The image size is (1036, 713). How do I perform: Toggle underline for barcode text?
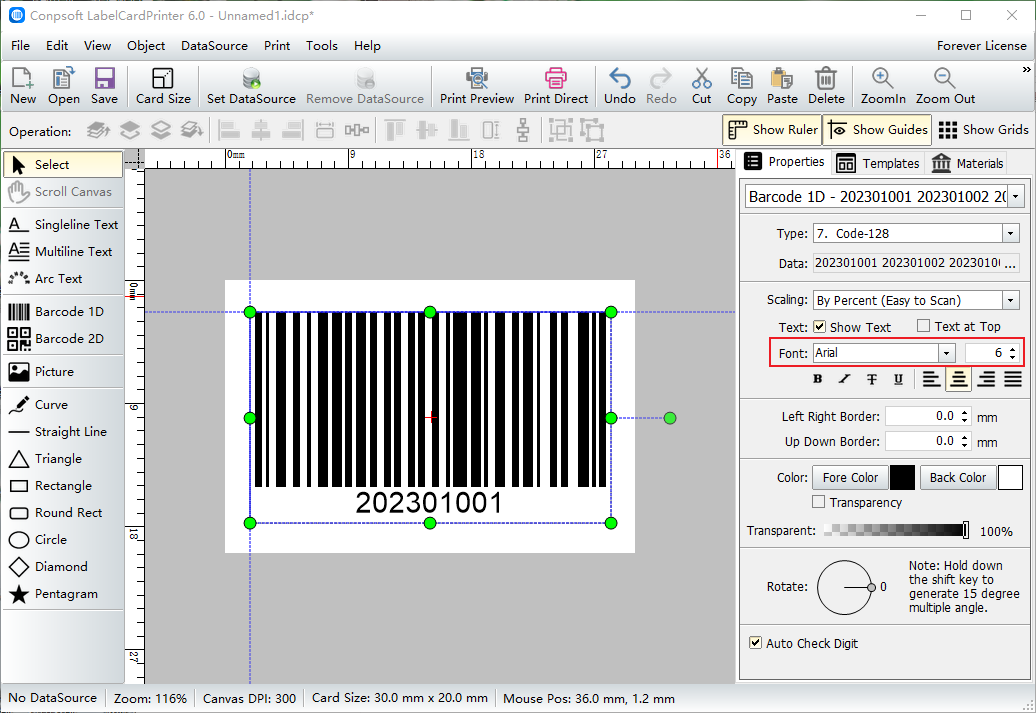[x=899, y=379]
